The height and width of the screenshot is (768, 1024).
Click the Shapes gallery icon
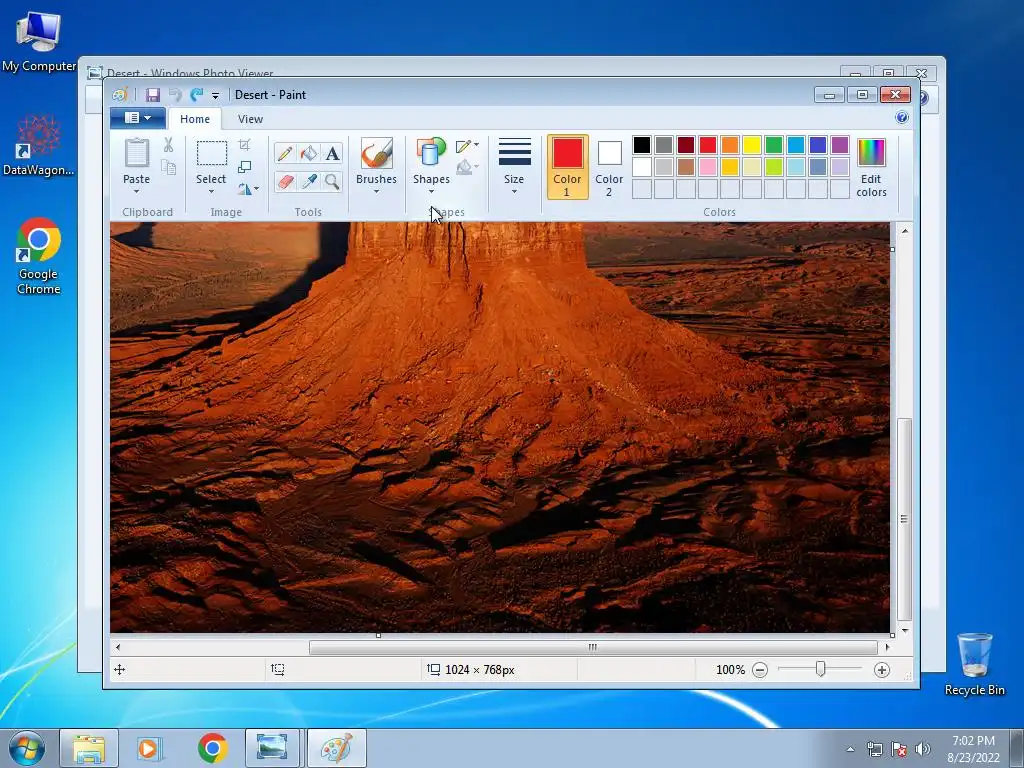tap(431, 153)
